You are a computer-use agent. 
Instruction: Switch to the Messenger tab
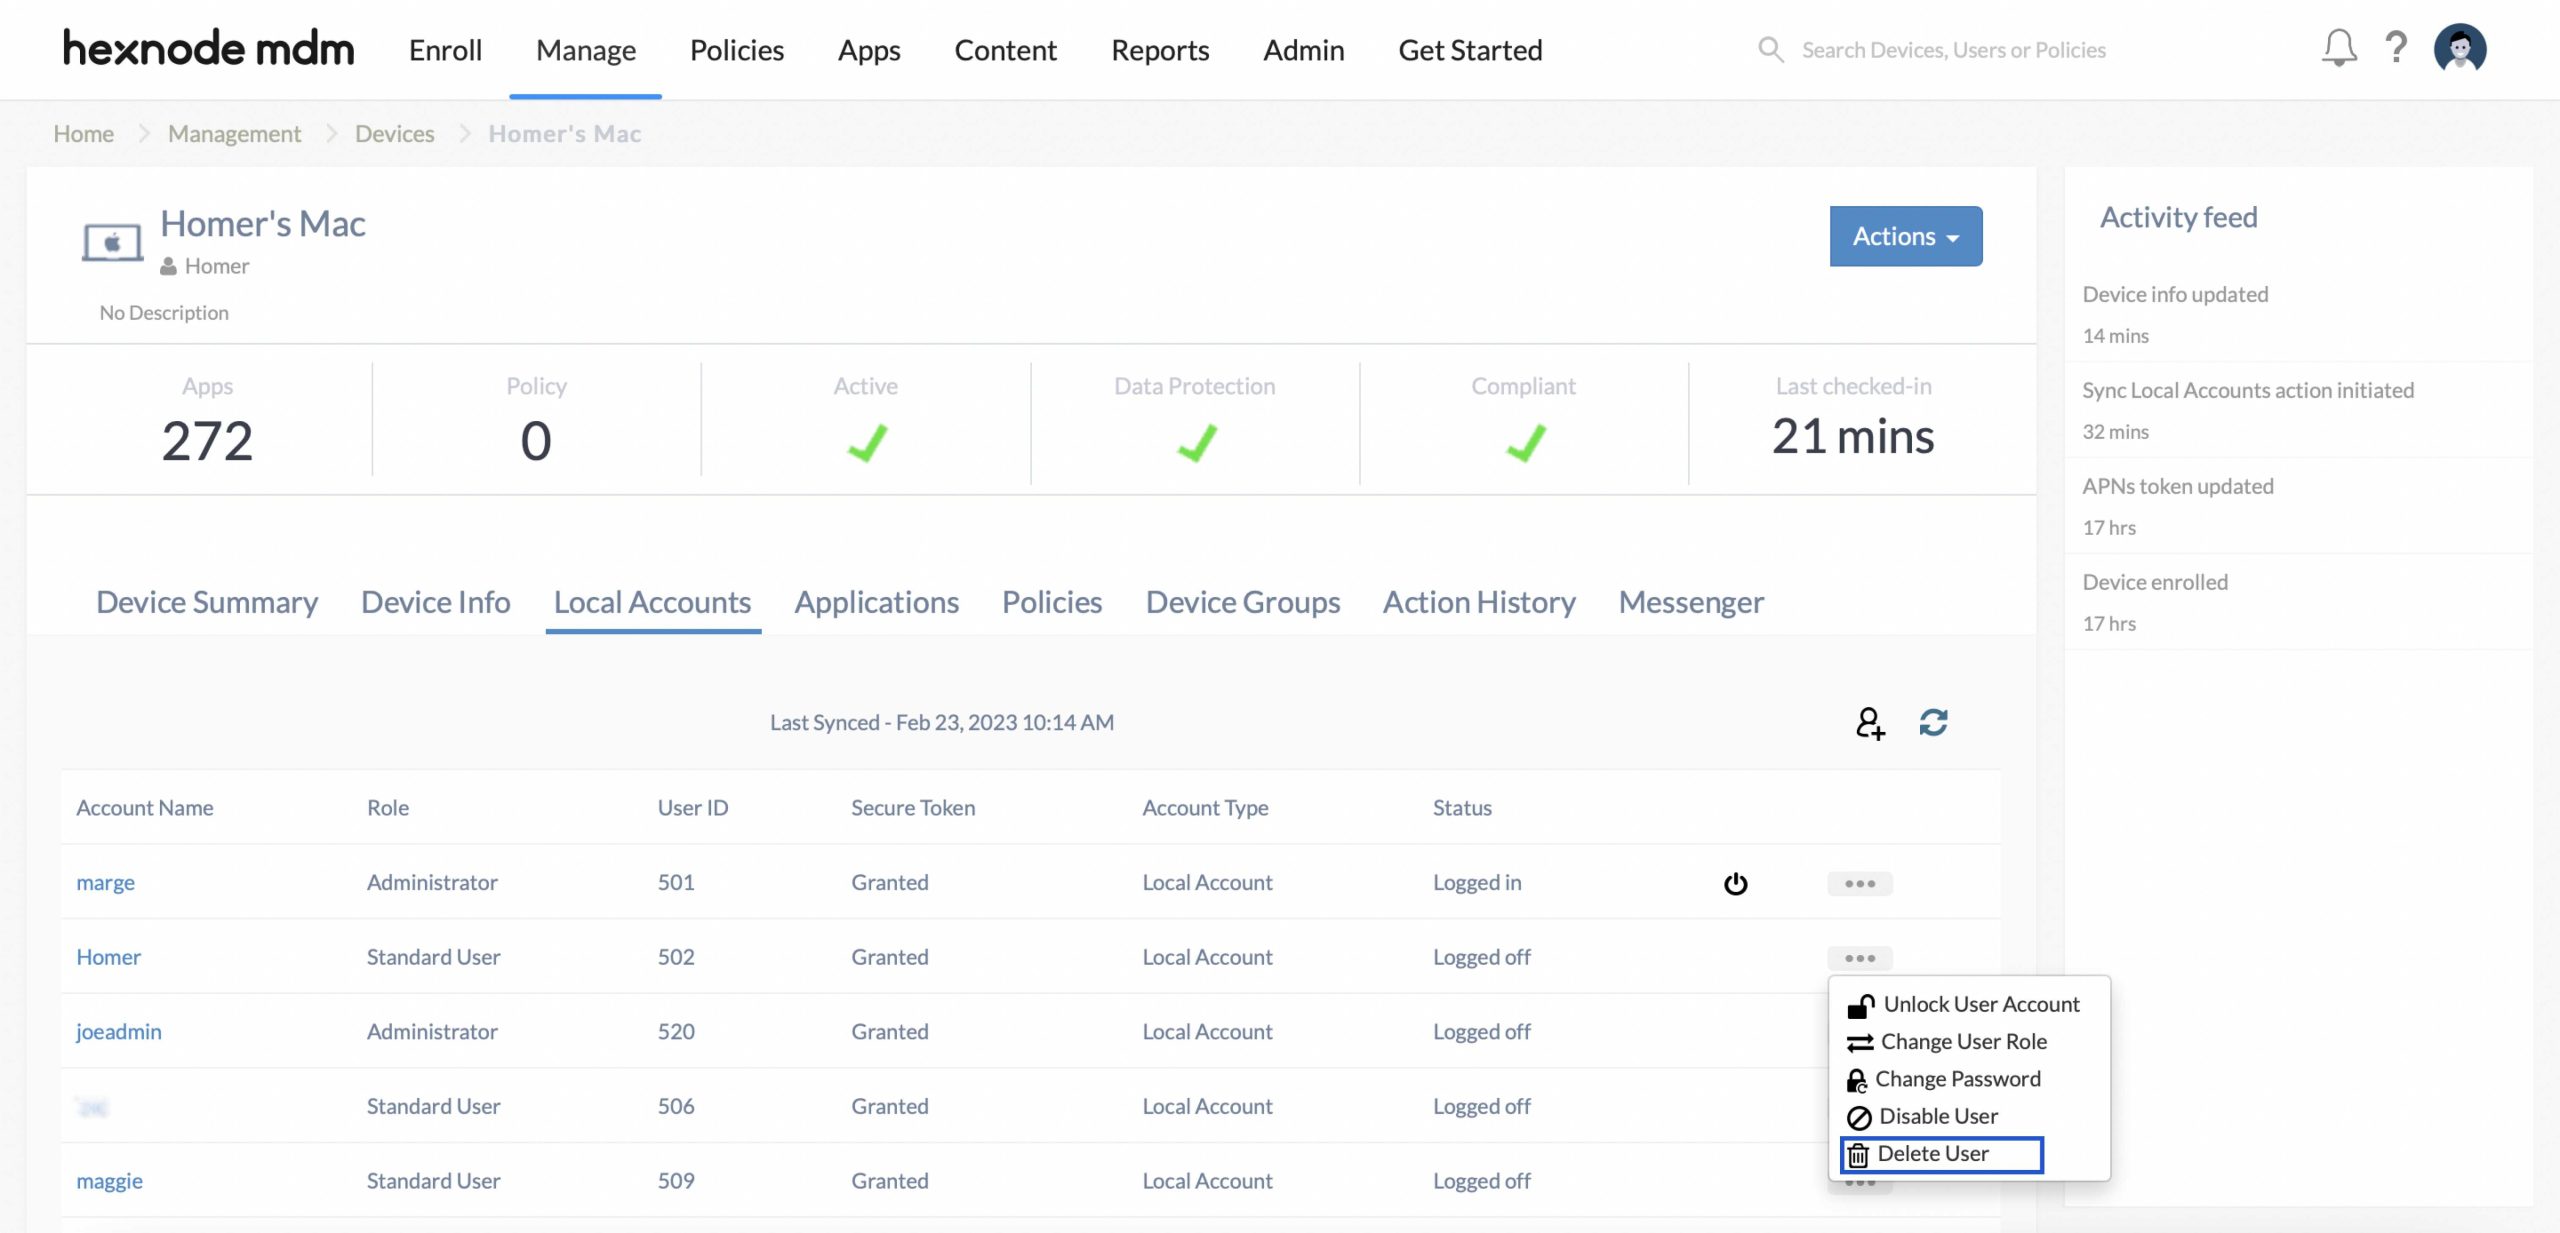[x=1691, y=602]
